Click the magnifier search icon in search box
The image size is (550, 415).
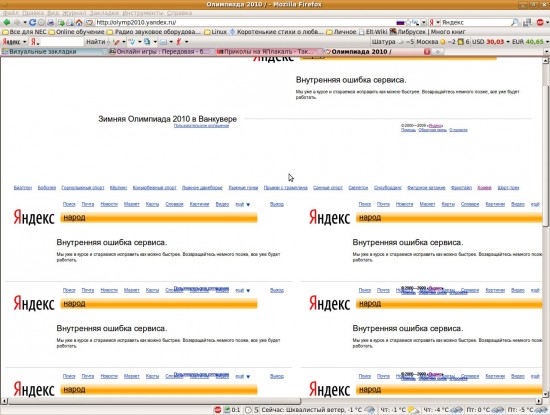tap(514, 22)
